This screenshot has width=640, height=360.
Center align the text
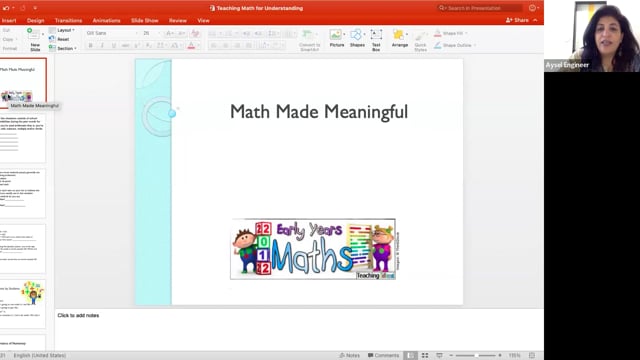225,45
